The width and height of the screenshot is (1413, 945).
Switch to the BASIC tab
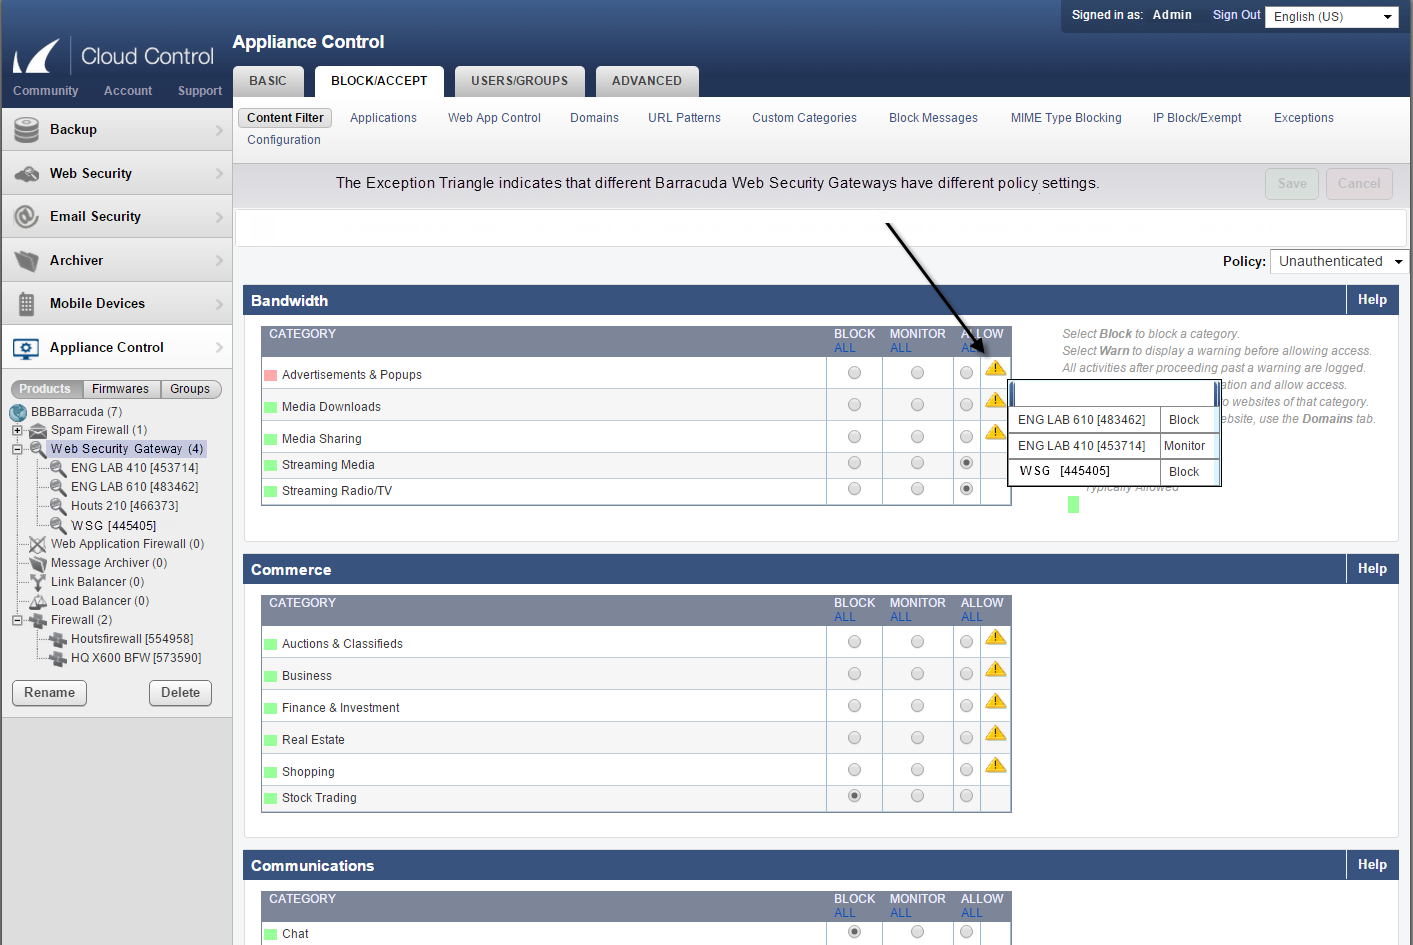point(268,81)
